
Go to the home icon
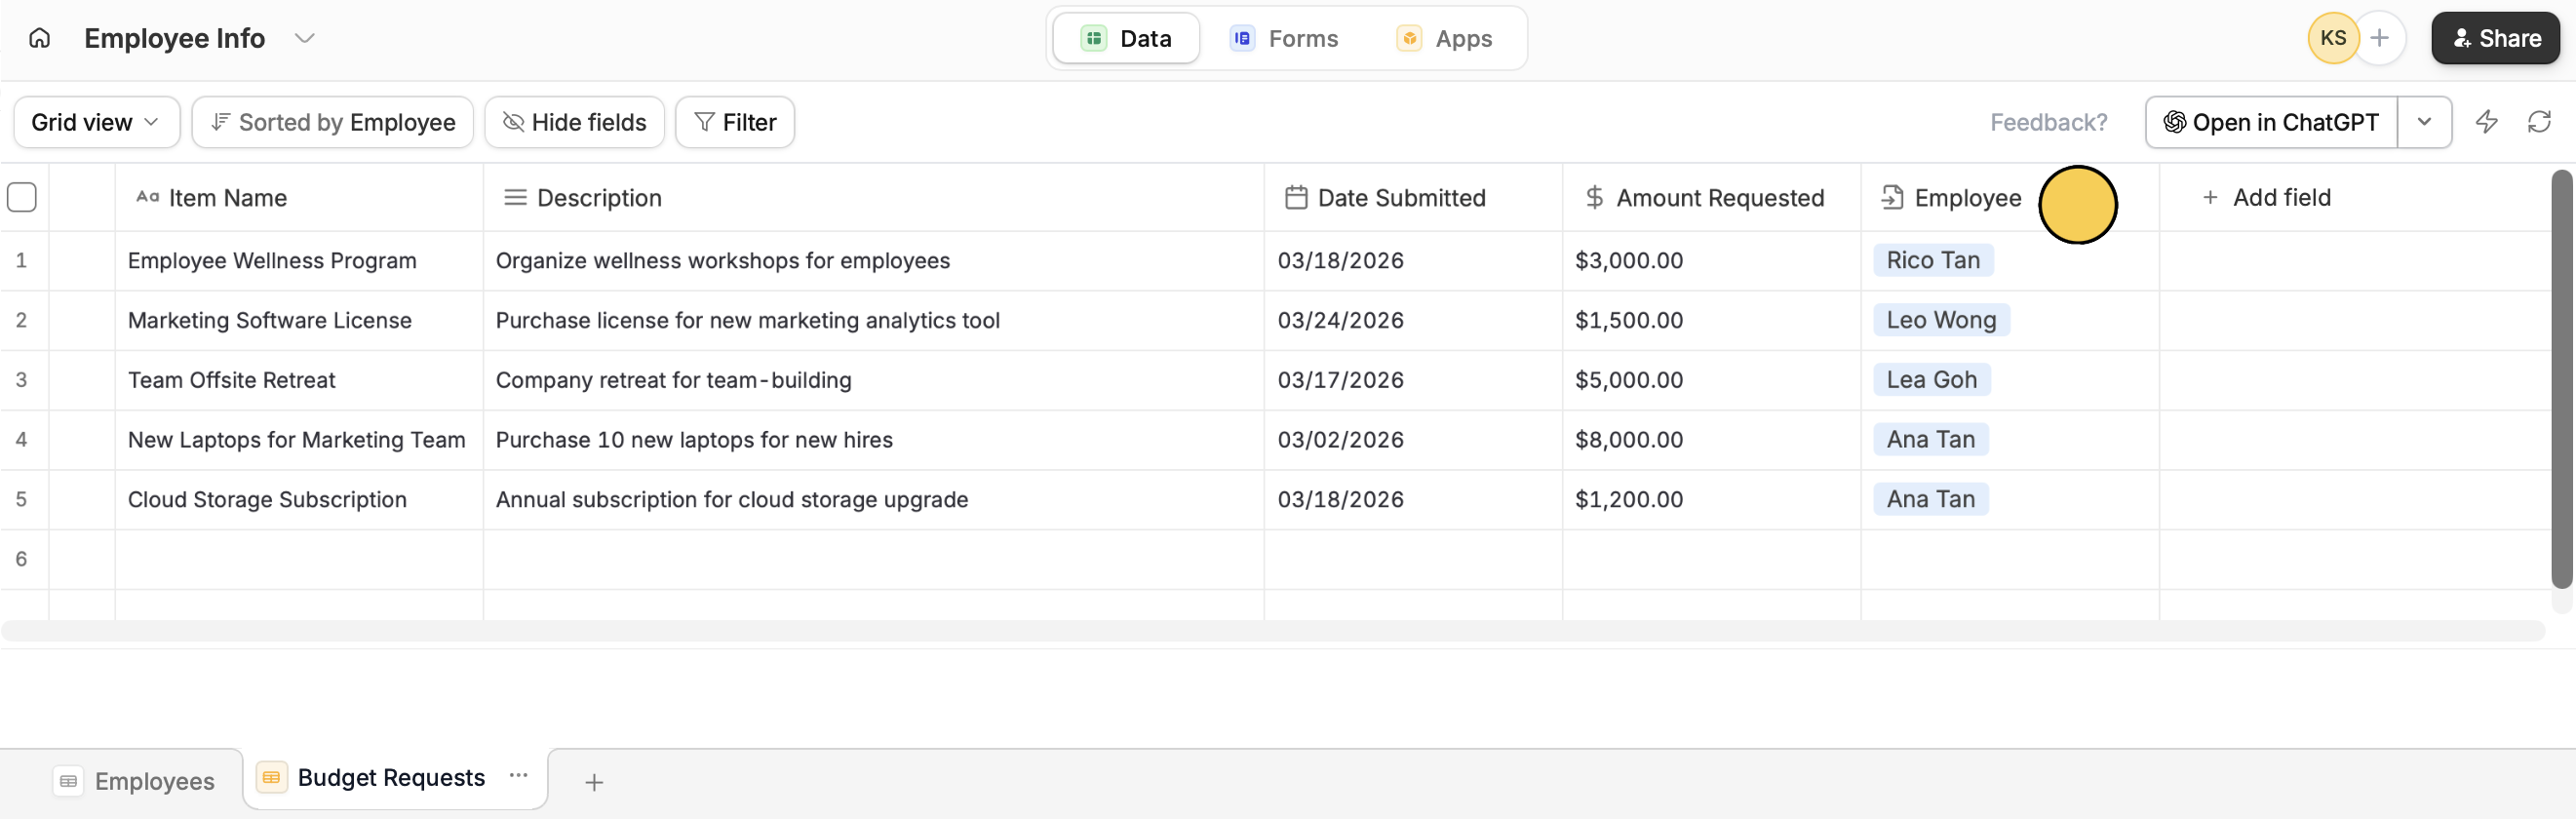pyautogui.click(x=39, y=38)
